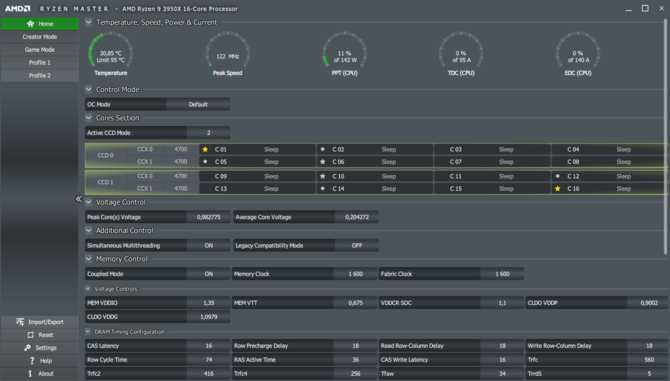Click Peak Core(s) Voltage value
This screenshot has height=381, width=670.
click(x=209, y=217)
